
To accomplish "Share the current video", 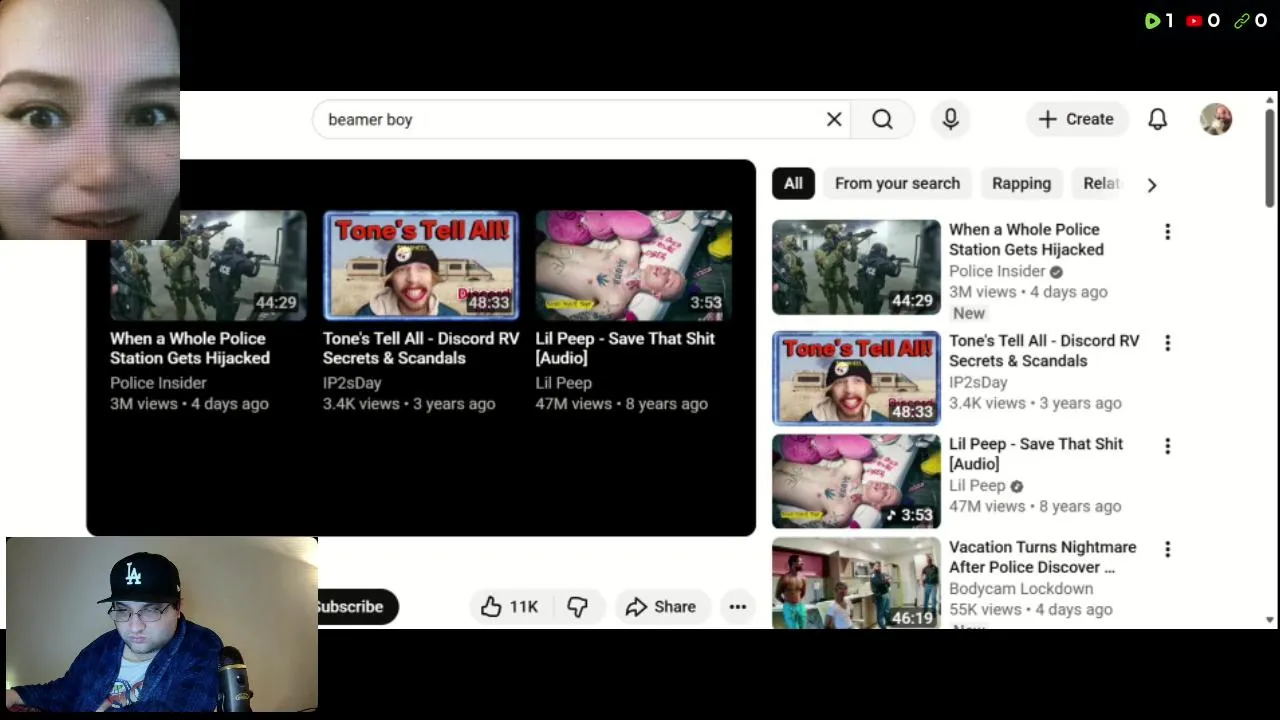I will coord(661,606).
